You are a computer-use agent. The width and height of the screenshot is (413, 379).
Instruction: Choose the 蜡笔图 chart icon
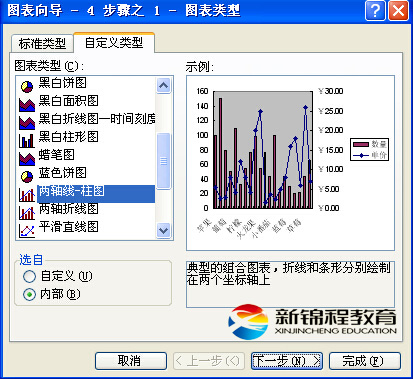click(27, 159)
